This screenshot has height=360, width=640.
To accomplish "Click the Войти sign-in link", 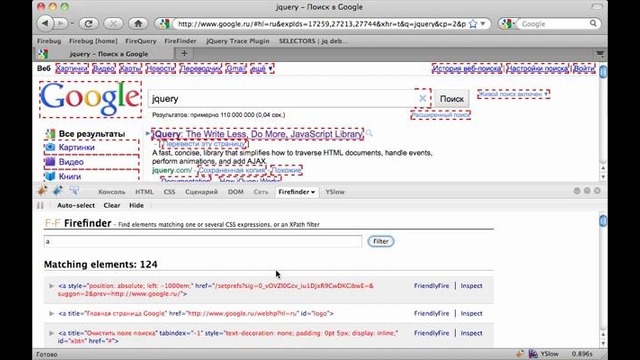I will click(584, 69).
